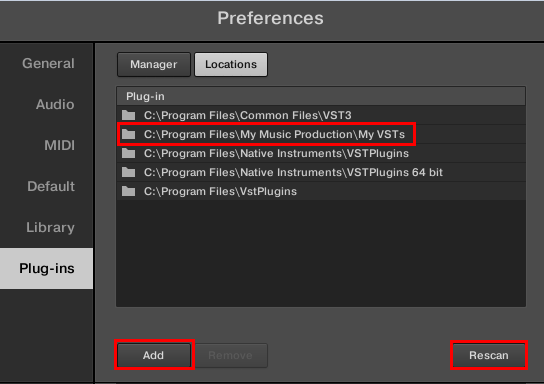The width and height of the screenshot is (544, 384).
Task: Click the folder icon next to C:\Program Files\VstPlugins
Action: tap(128, 191)
